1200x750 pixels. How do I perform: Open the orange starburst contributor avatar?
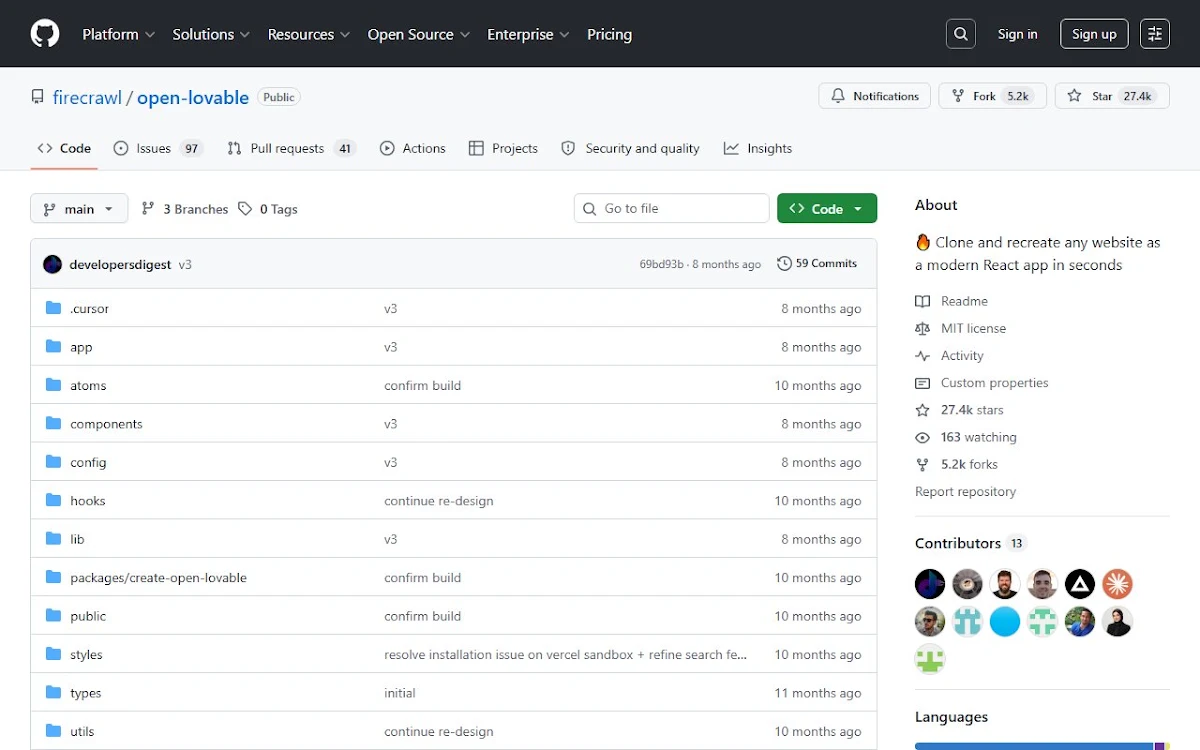[x=1117, y=584]
